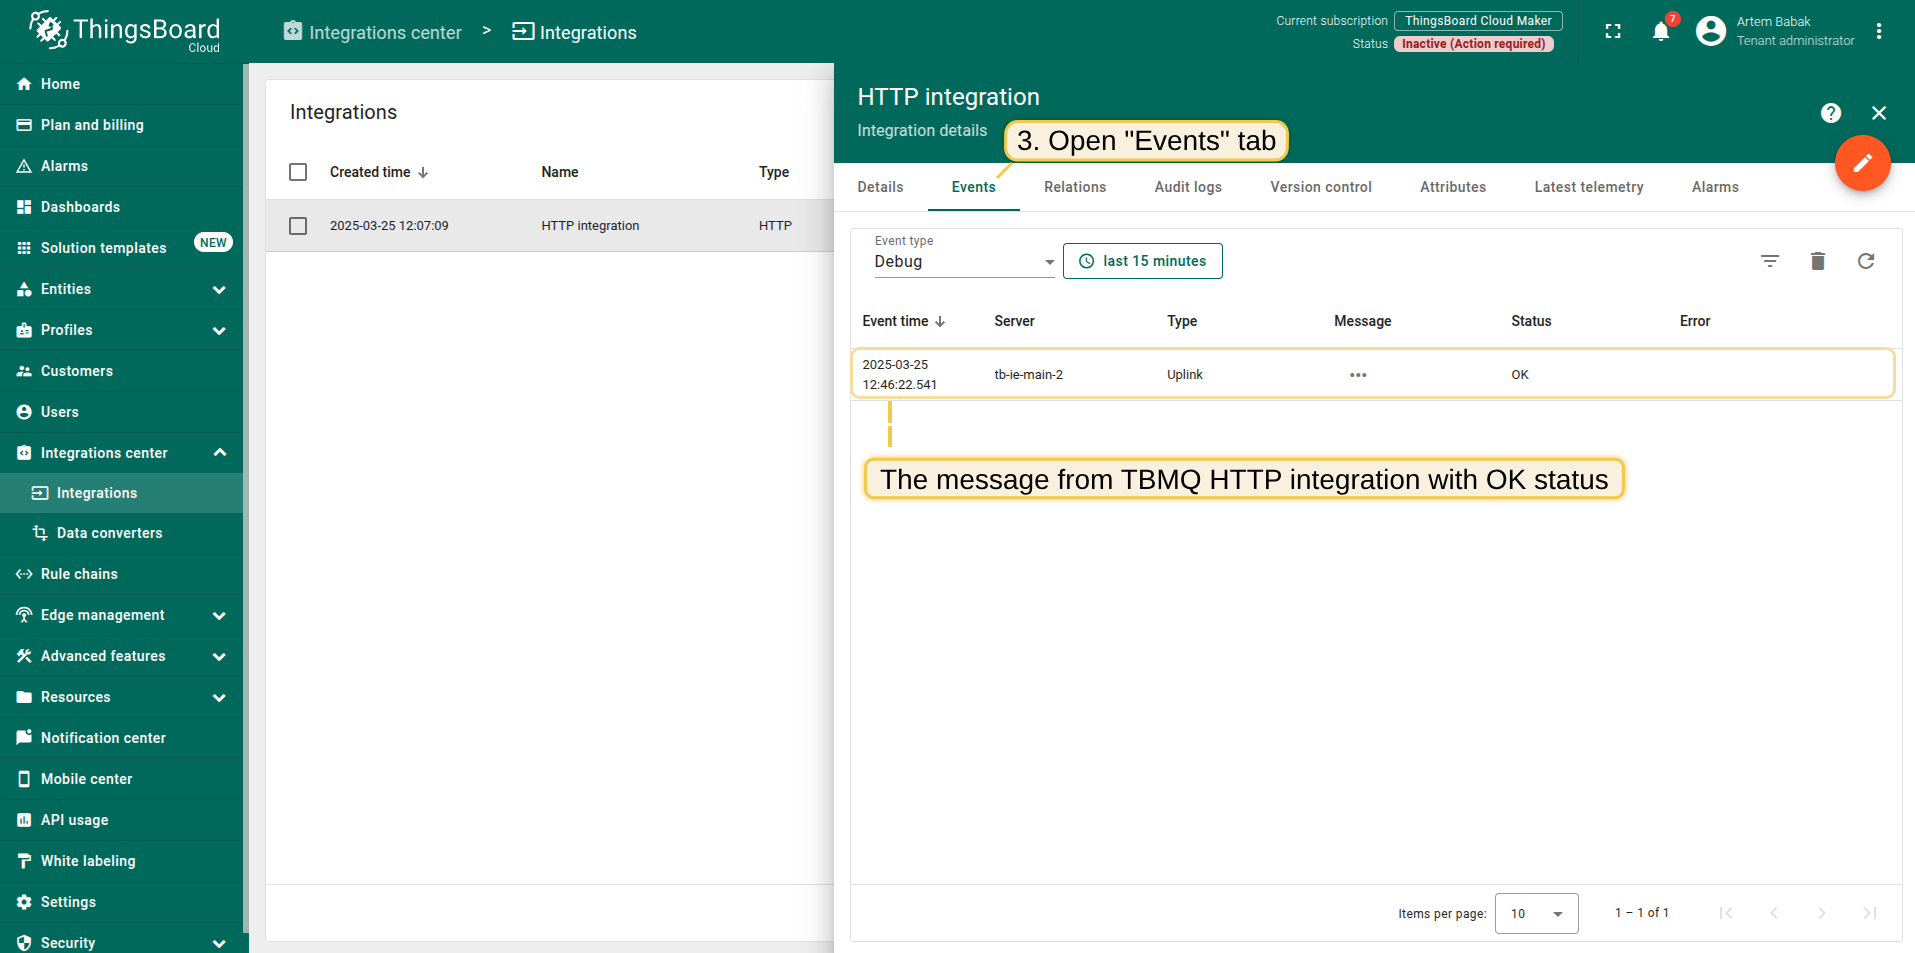This screenshot has height=953, width=1915.
Task: Open the events filter icon
Action: tap(1770, 261)
